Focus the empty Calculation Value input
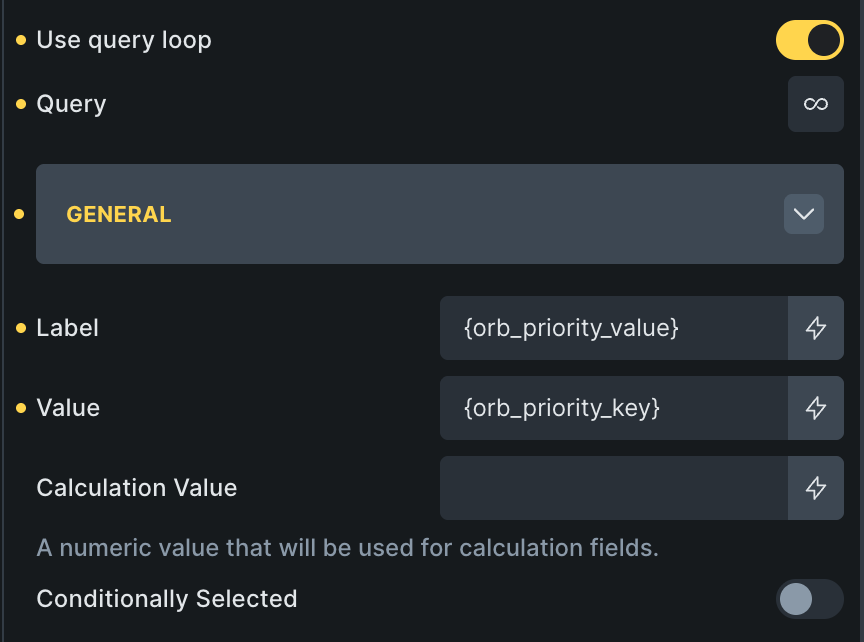 [613, 488]
